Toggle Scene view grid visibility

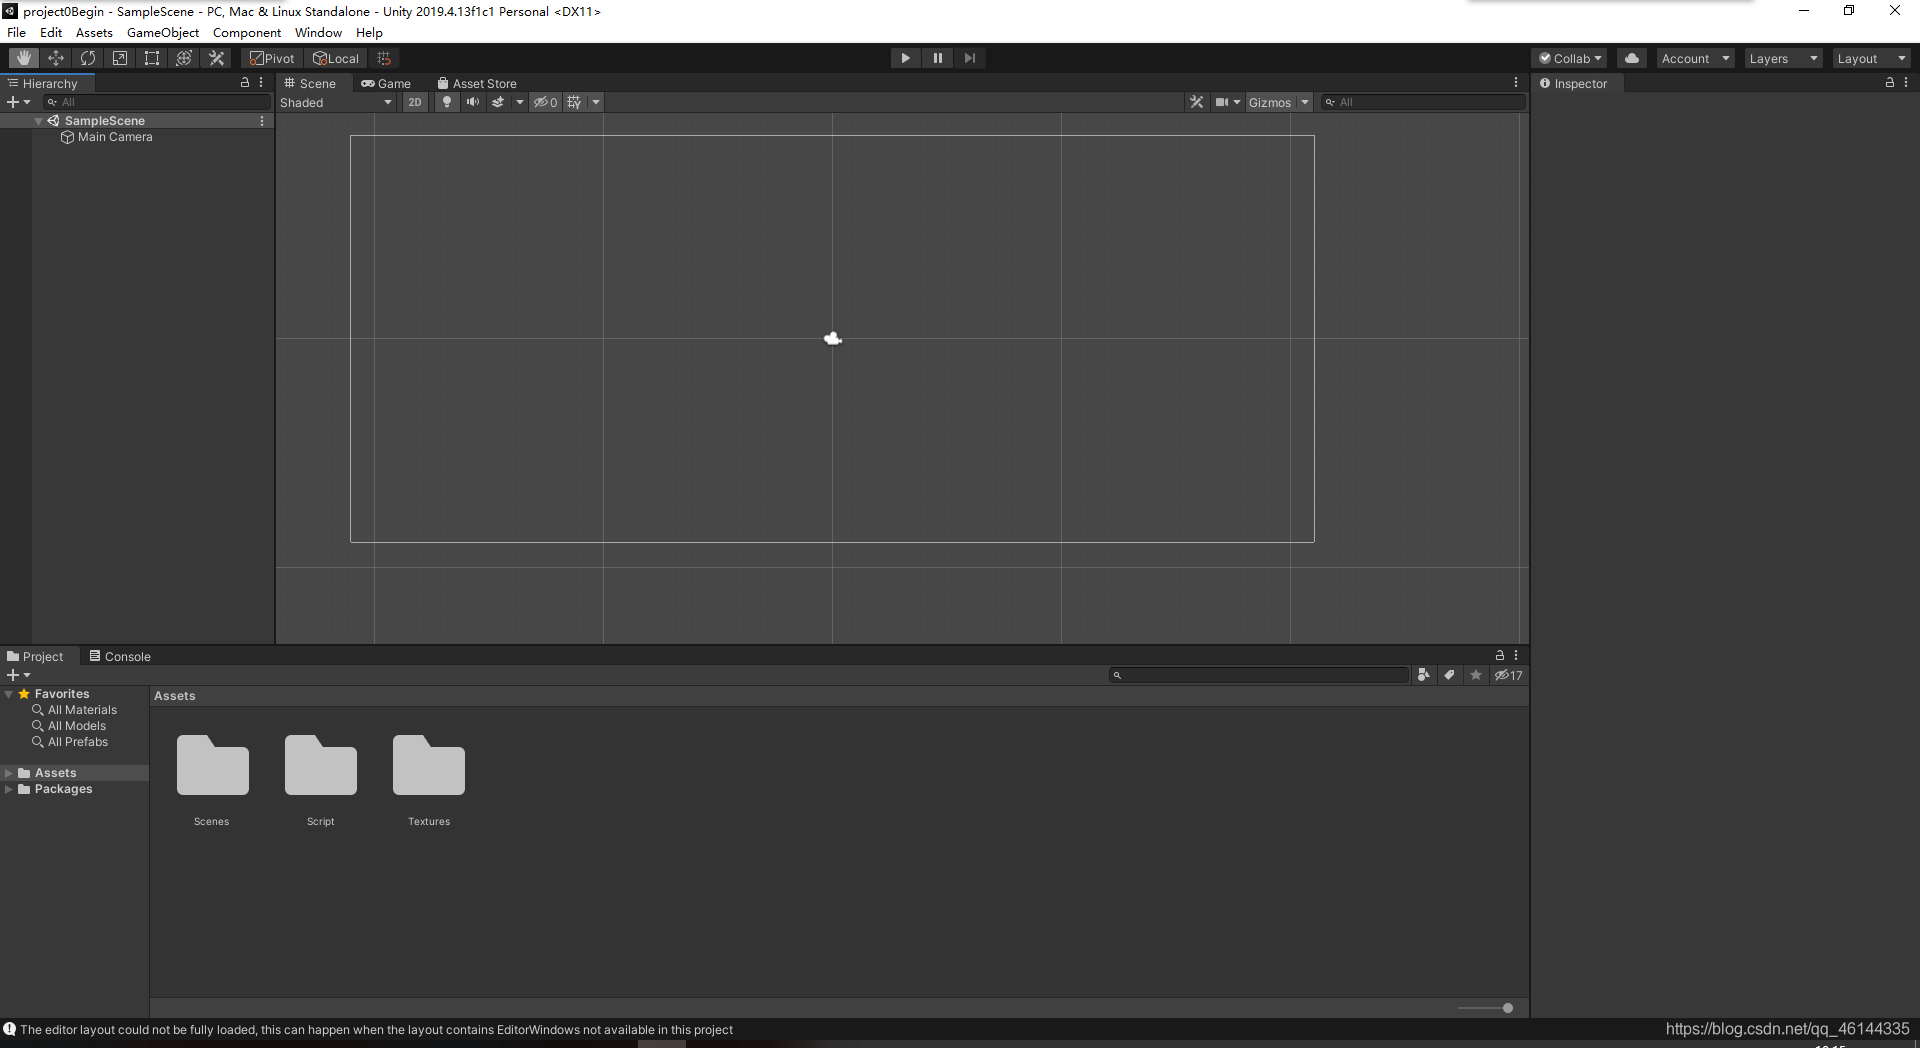(574, 102)
